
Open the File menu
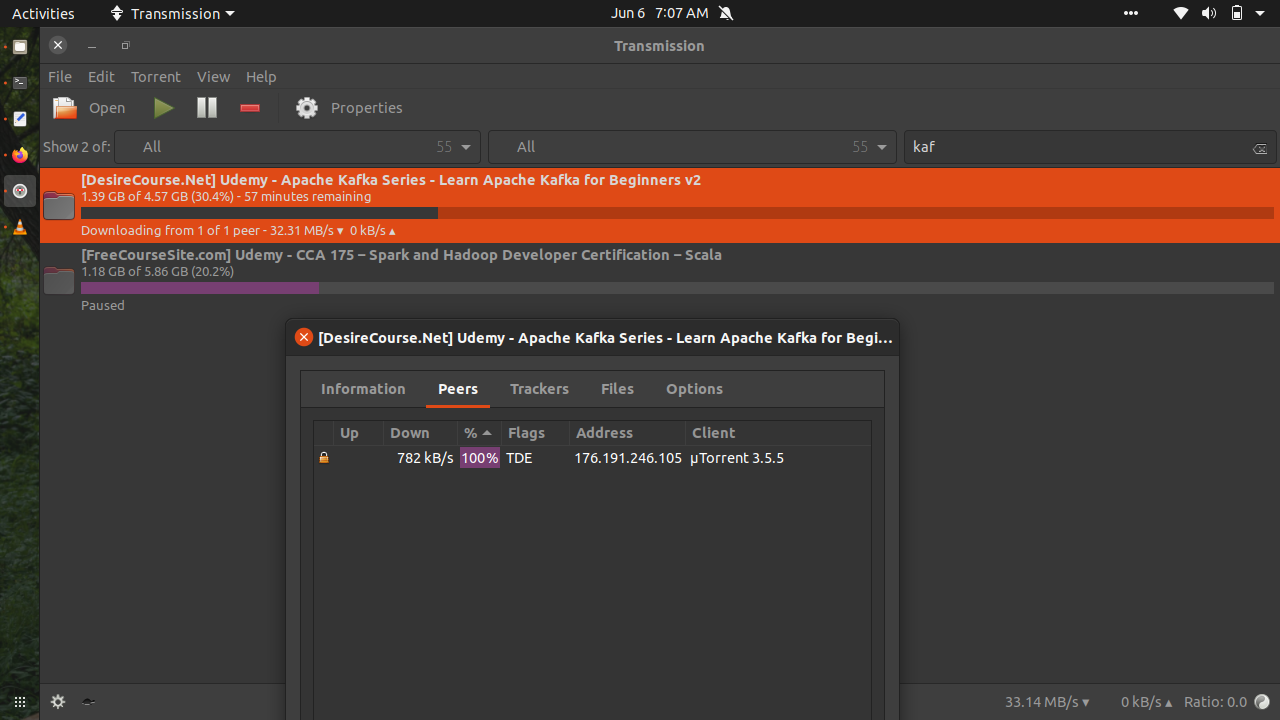(60, 77)
